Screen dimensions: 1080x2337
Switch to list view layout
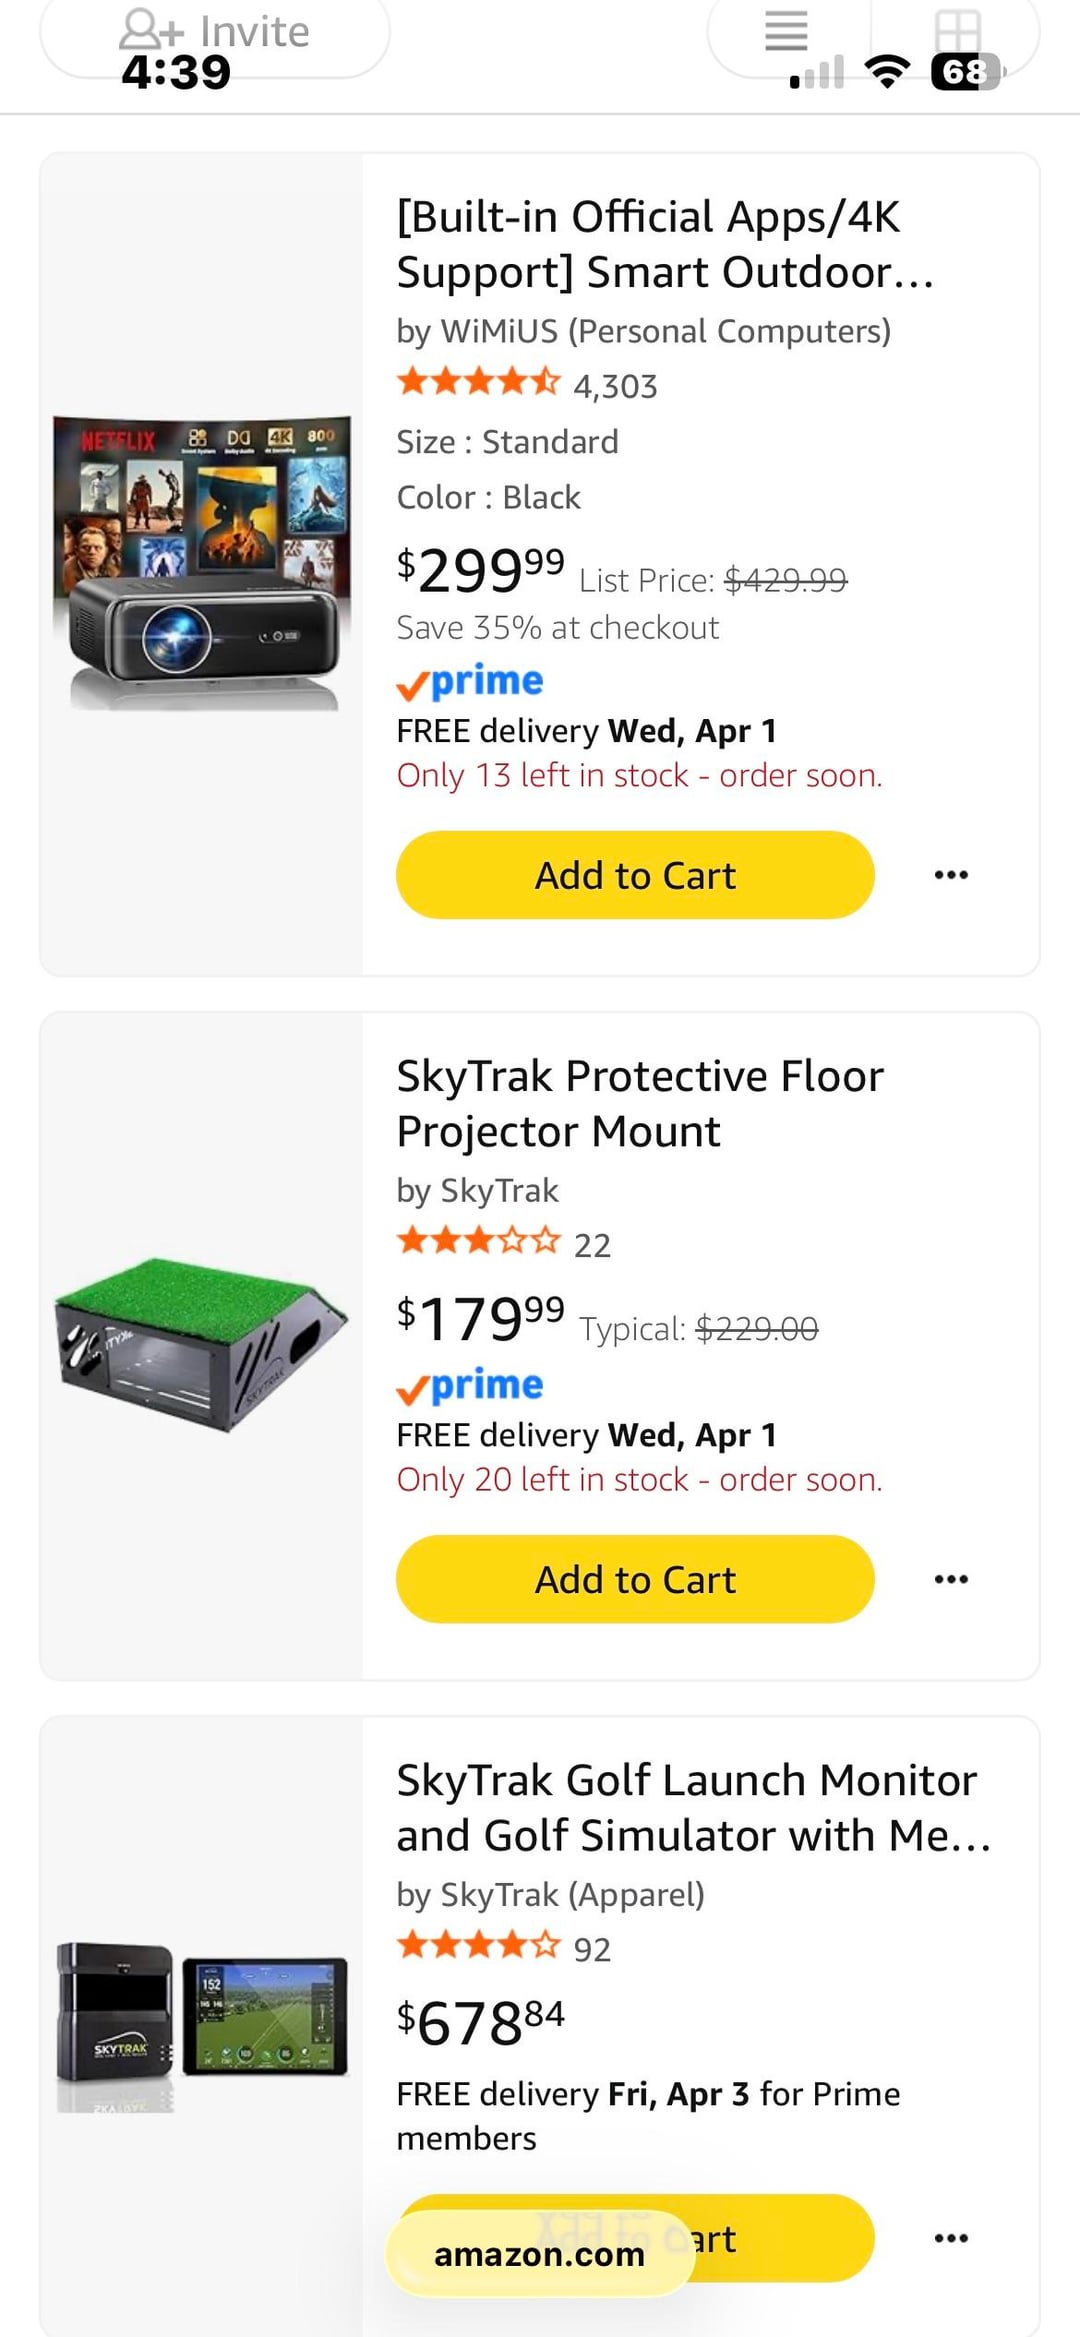click(x=786, y=30)
